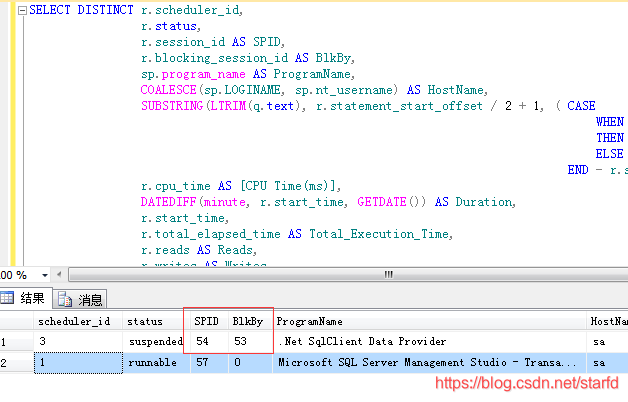Click the editor horizontal scrollbar thumb

point(388,275)
